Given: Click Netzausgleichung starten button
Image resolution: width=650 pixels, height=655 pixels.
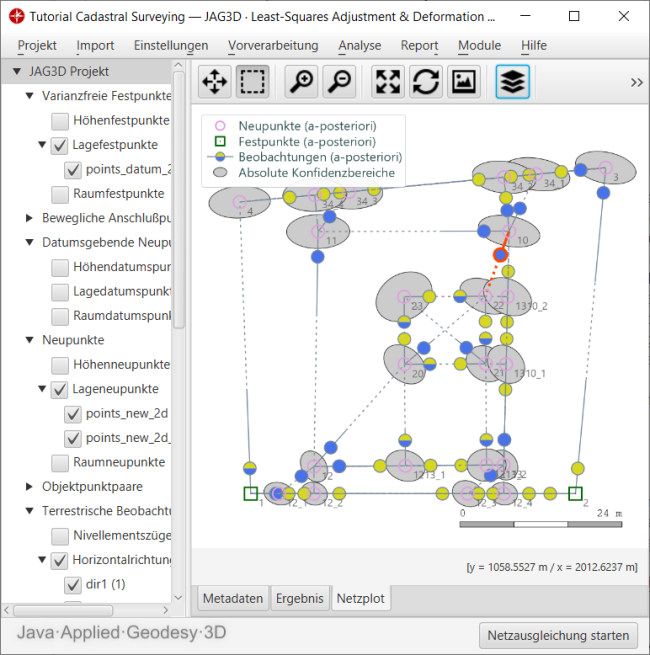Looking at the screenshot, I should click(x=558, y=635).
